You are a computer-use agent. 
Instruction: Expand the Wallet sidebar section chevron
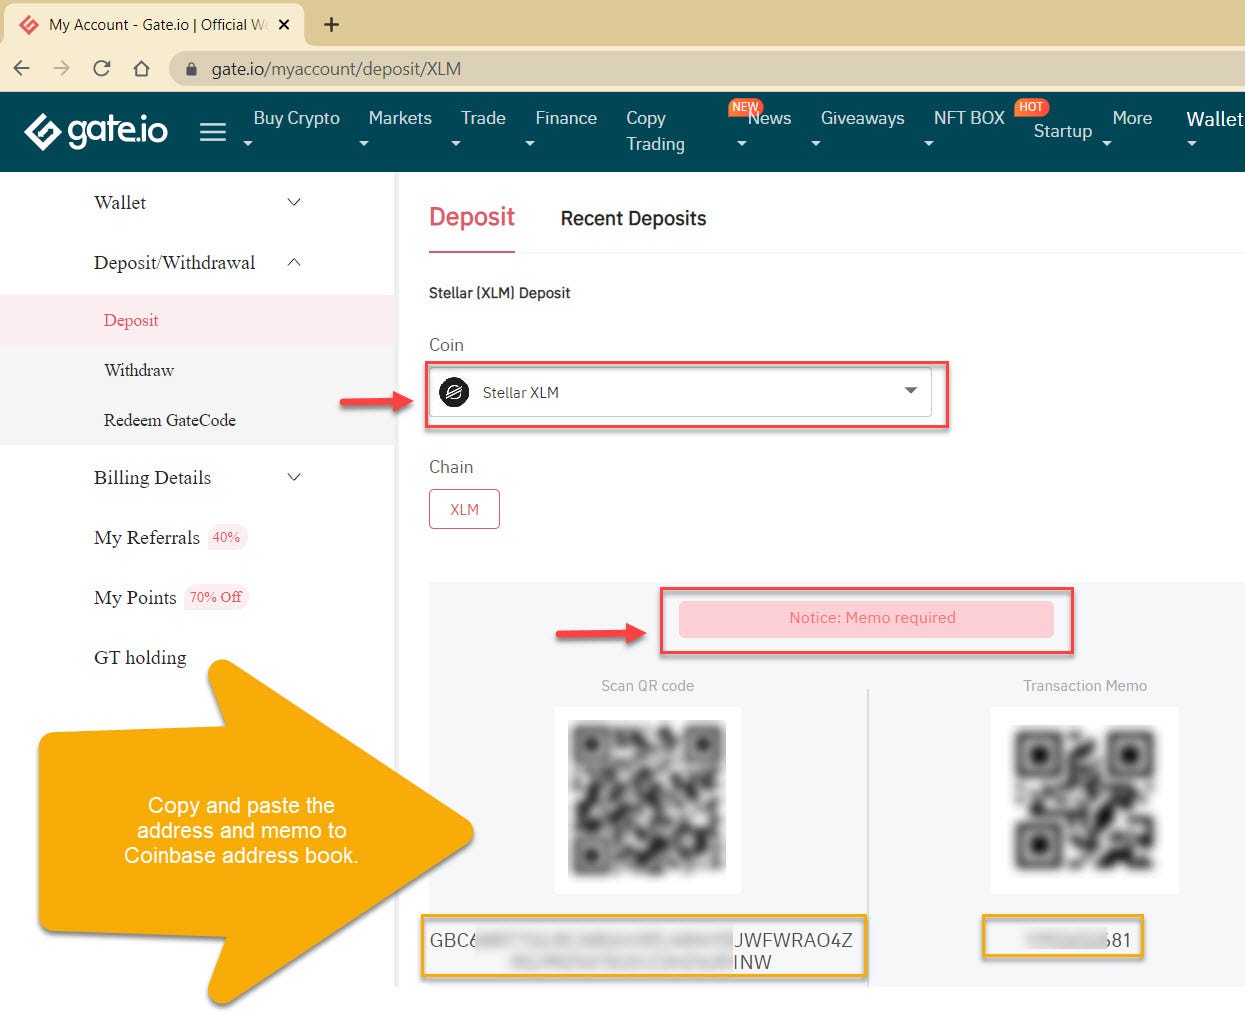pyautogui.click(x=294, y=202)
